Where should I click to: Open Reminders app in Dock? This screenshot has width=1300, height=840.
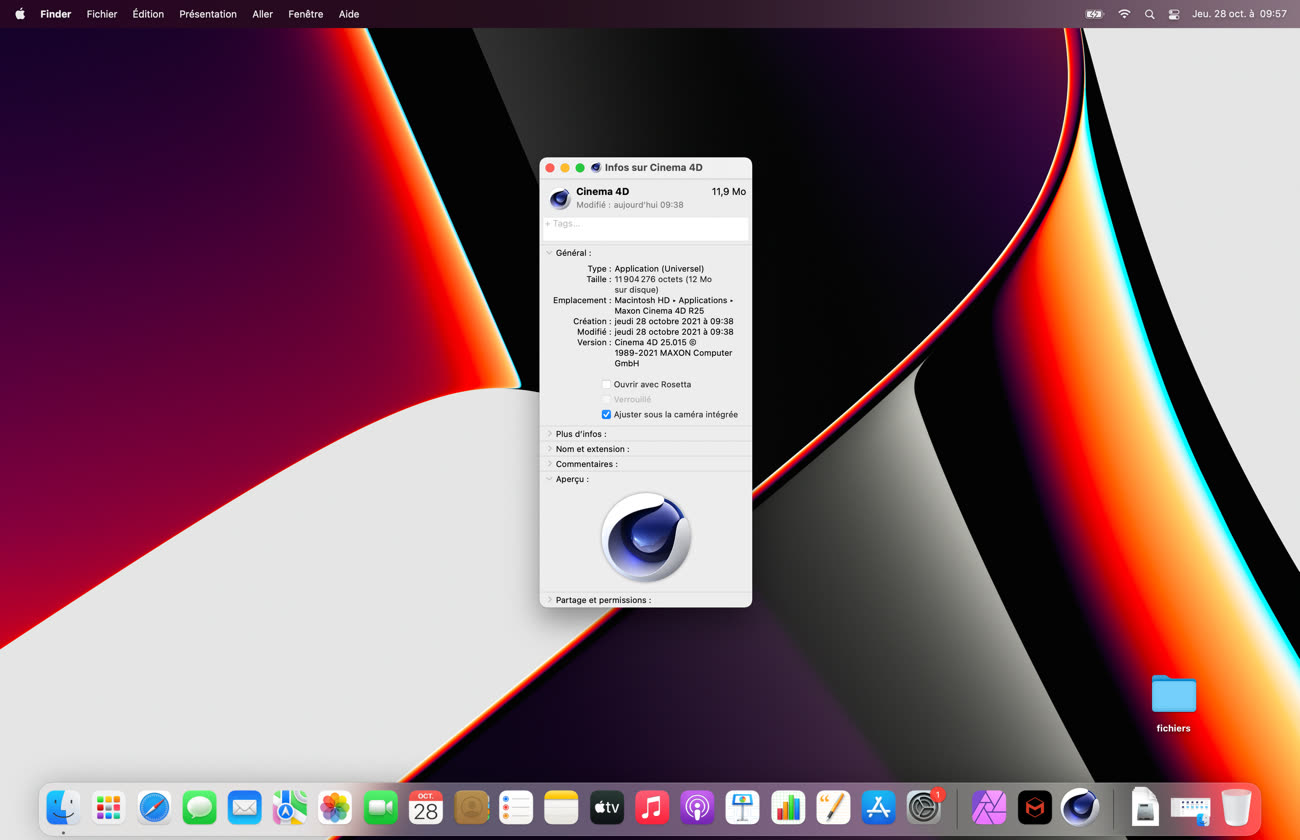pyautogui.click(x=516, y=807)
